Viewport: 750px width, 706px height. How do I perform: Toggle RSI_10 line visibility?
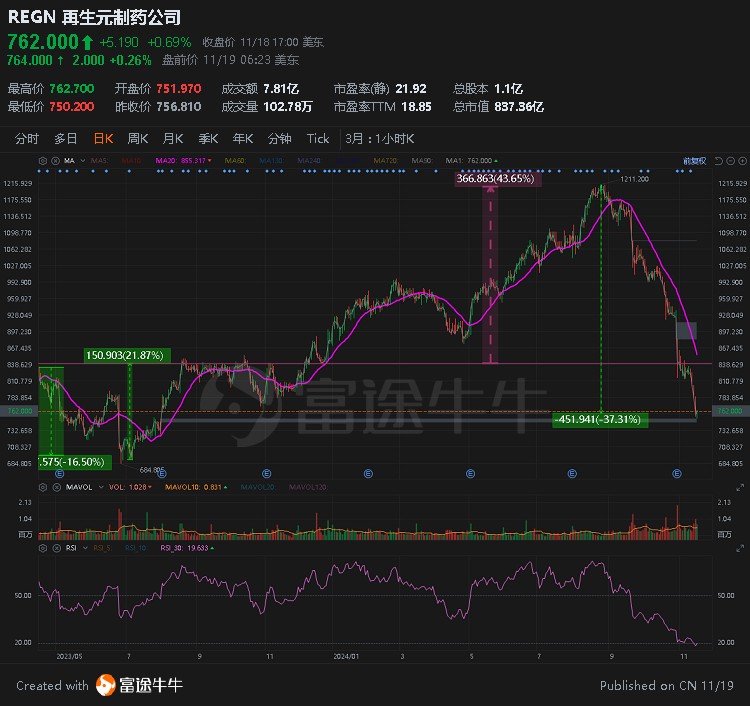[x=136, y=548]
